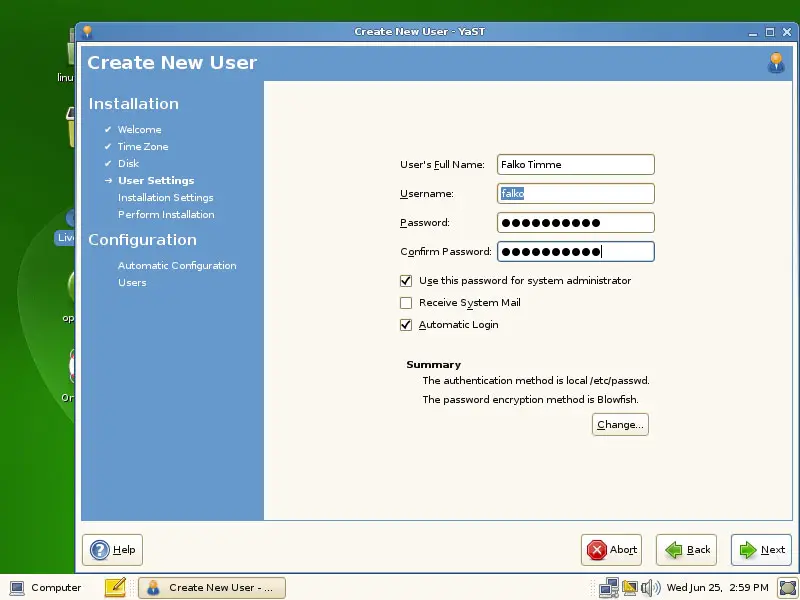Click into the Username field

pyautogui.click(x=576, y=193)
